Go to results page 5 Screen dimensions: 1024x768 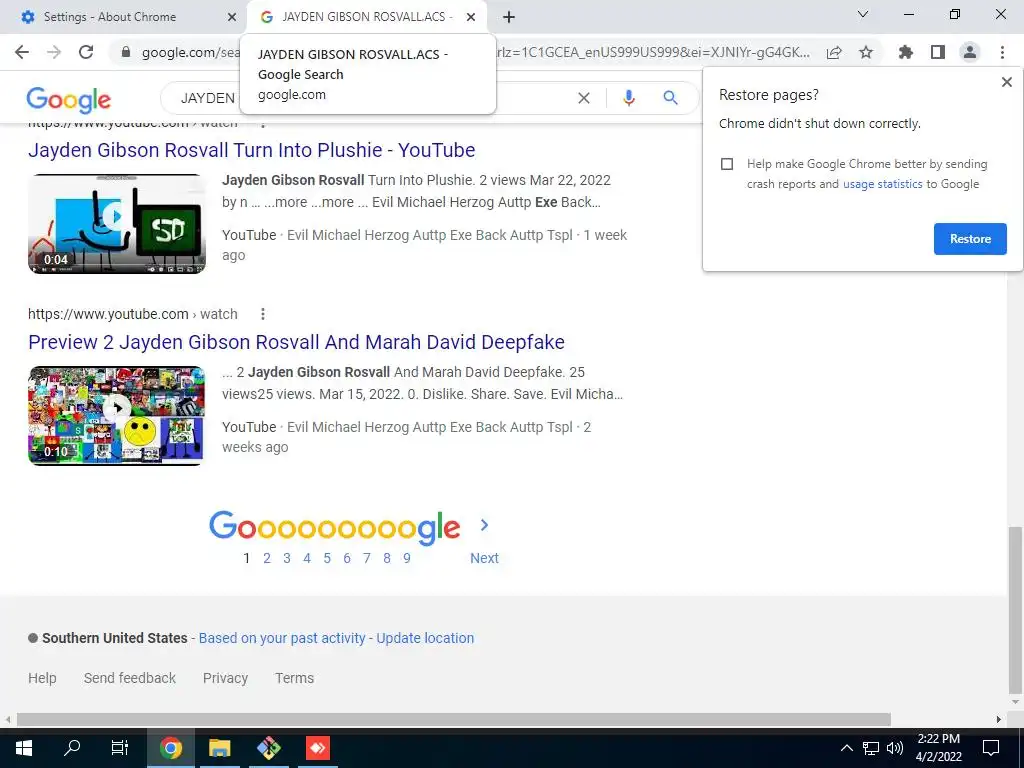click(327, 558)
